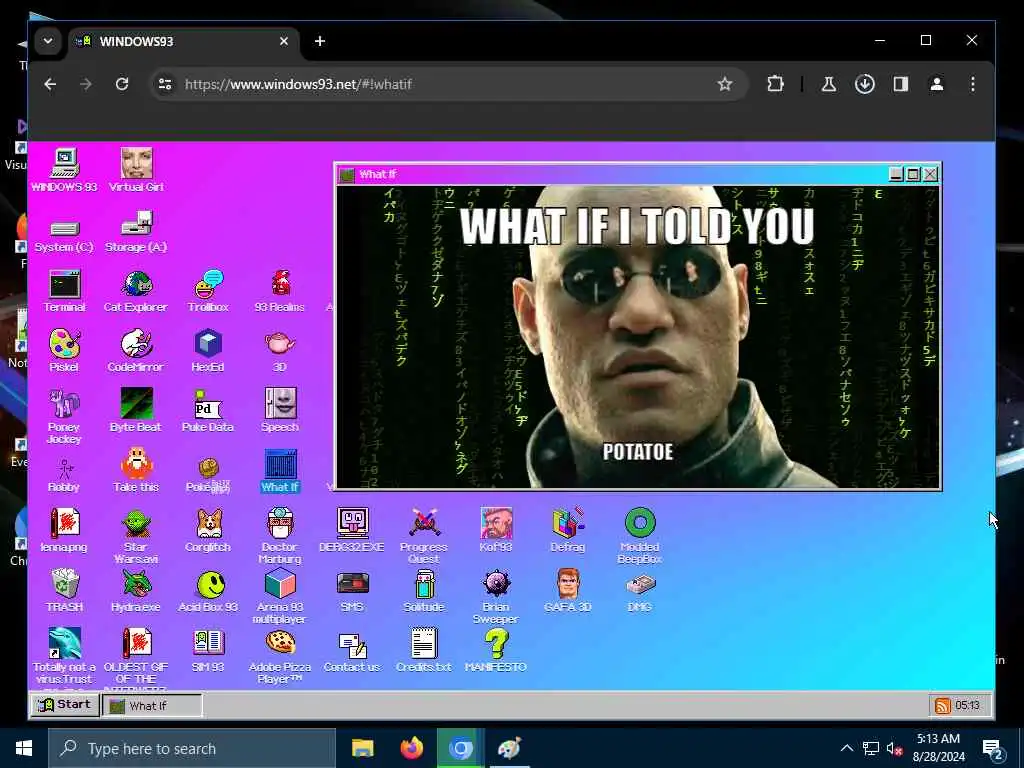Select What If taskbar button

(152, 705)
